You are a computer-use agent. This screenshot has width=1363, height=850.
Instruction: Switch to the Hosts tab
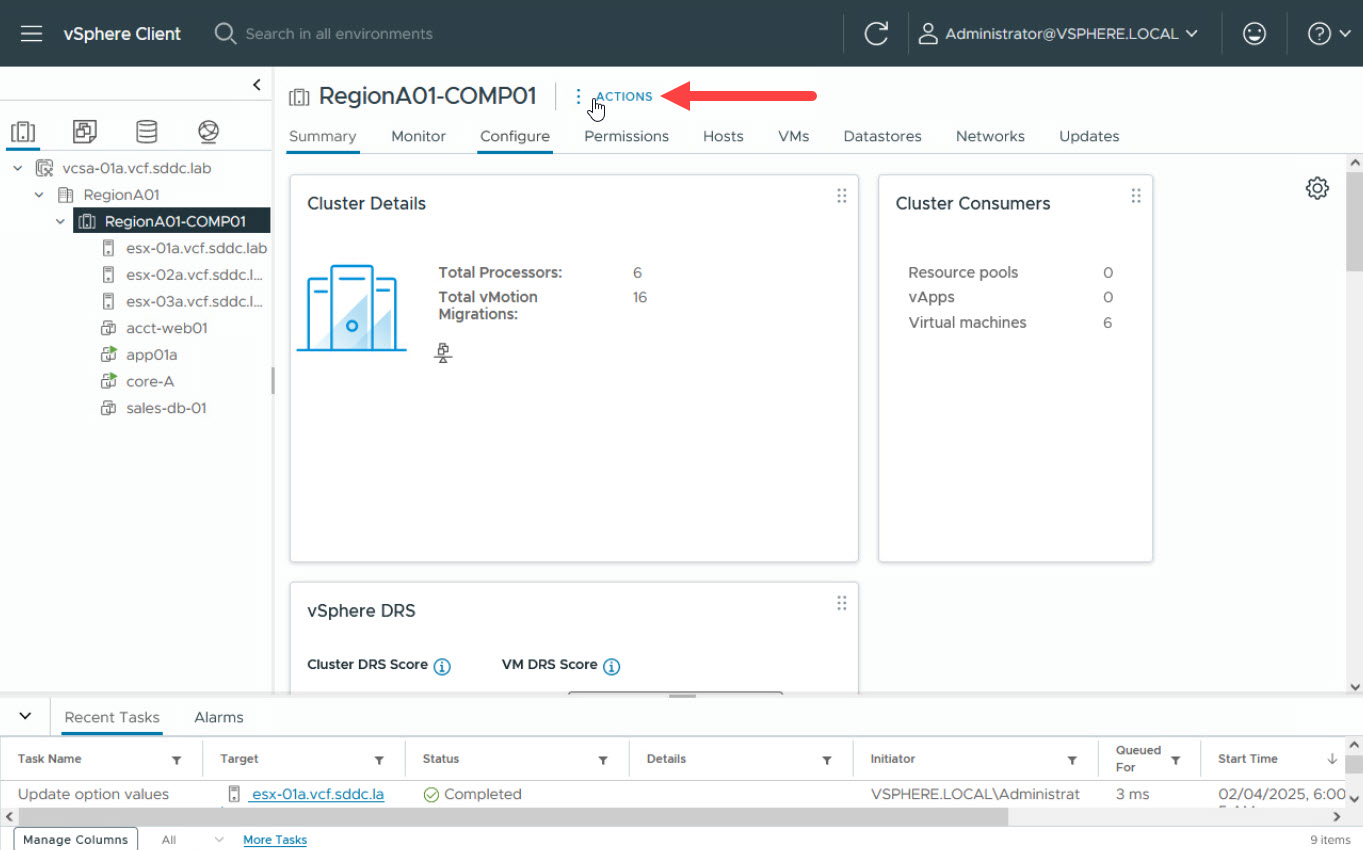click(x=723, y=136)
